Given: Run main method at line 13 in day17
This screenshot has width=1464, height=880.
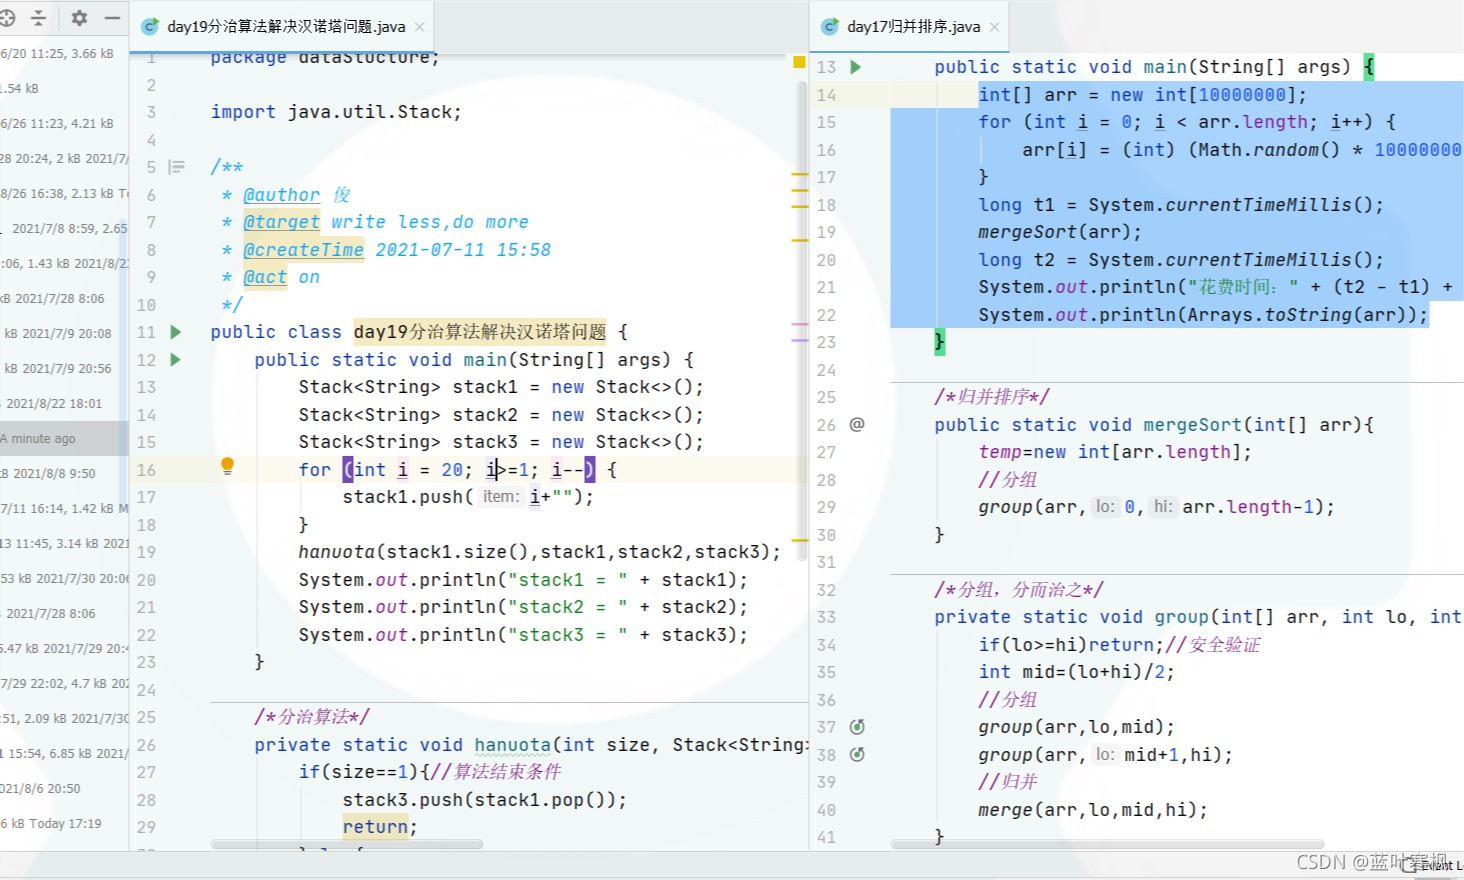Looking at the screenshot, I should [x=855, y=67].
